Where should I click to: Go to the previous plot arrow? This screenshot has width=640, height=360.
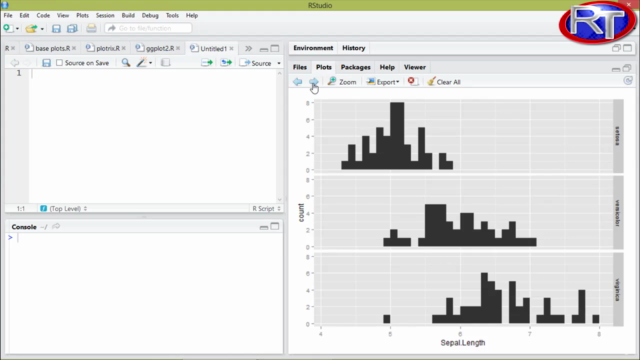click(298, 82)
